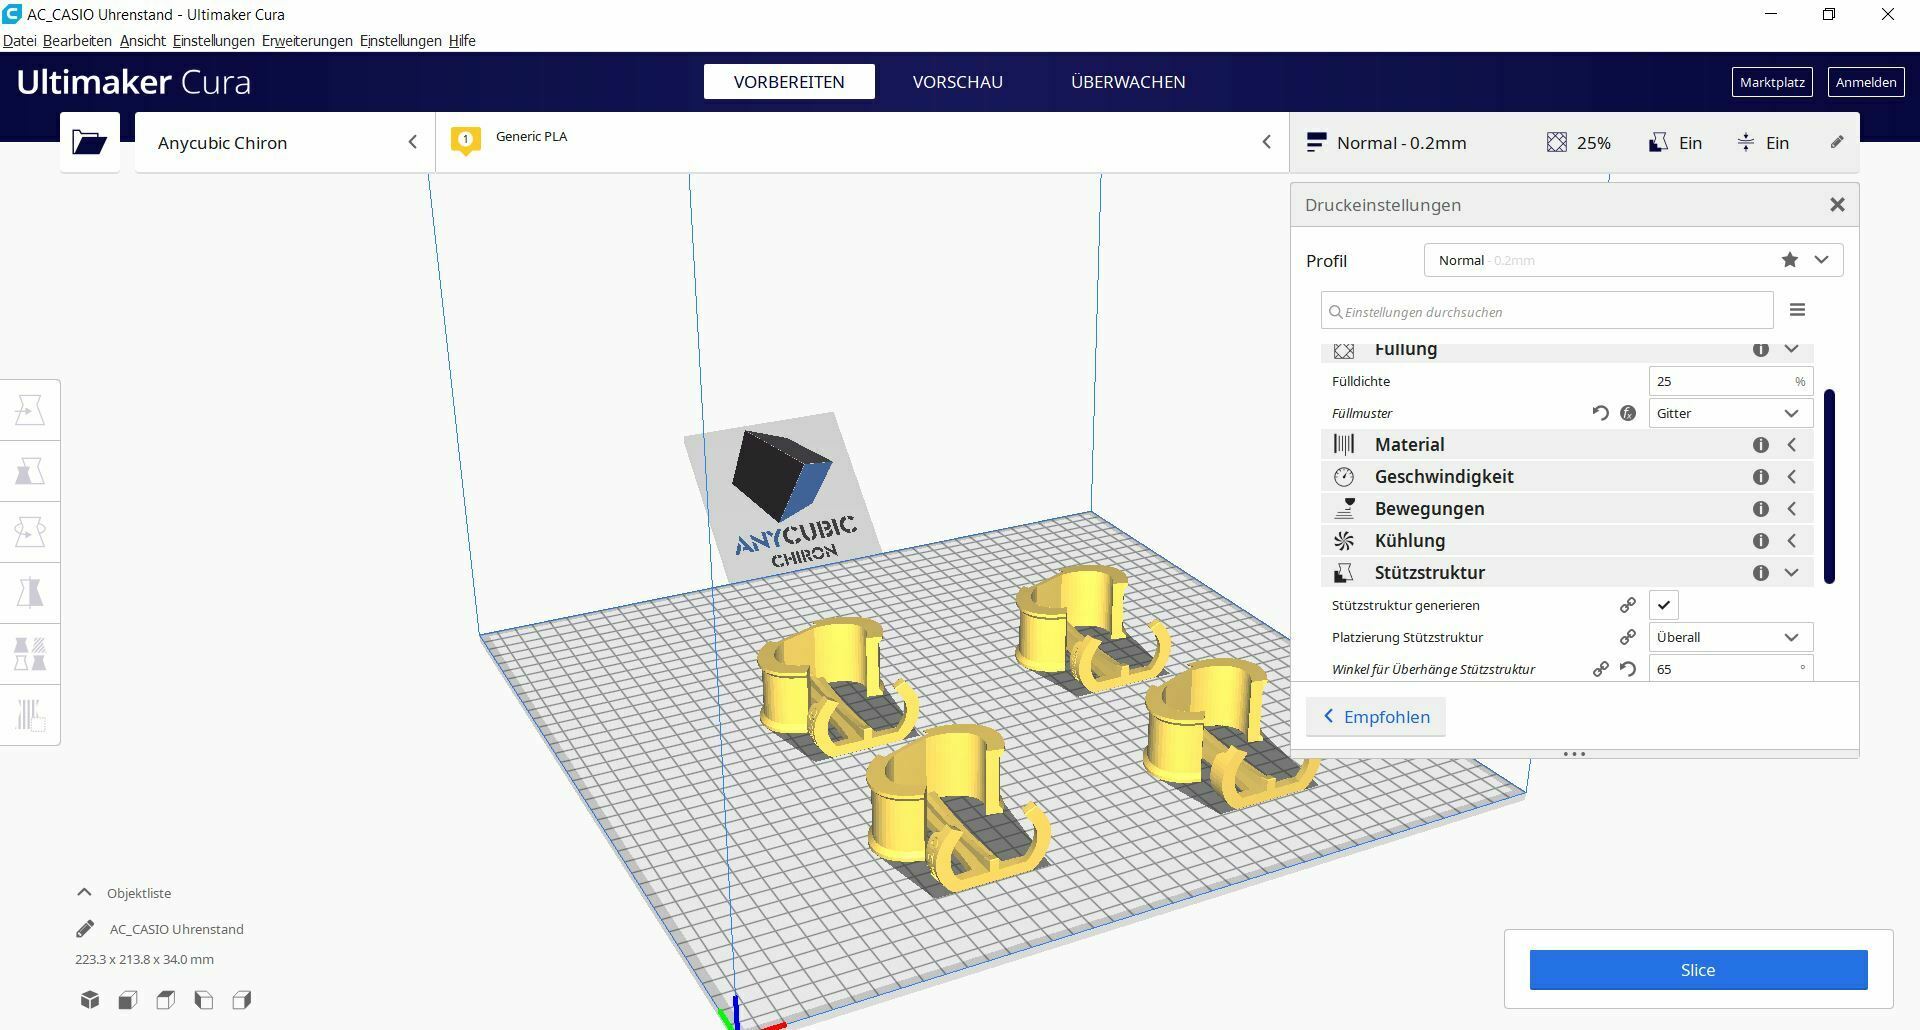Click the link icon for Winkel für Überhänge
Viewport: 1920px width, 1030px height.
(x=1601, y=669)
